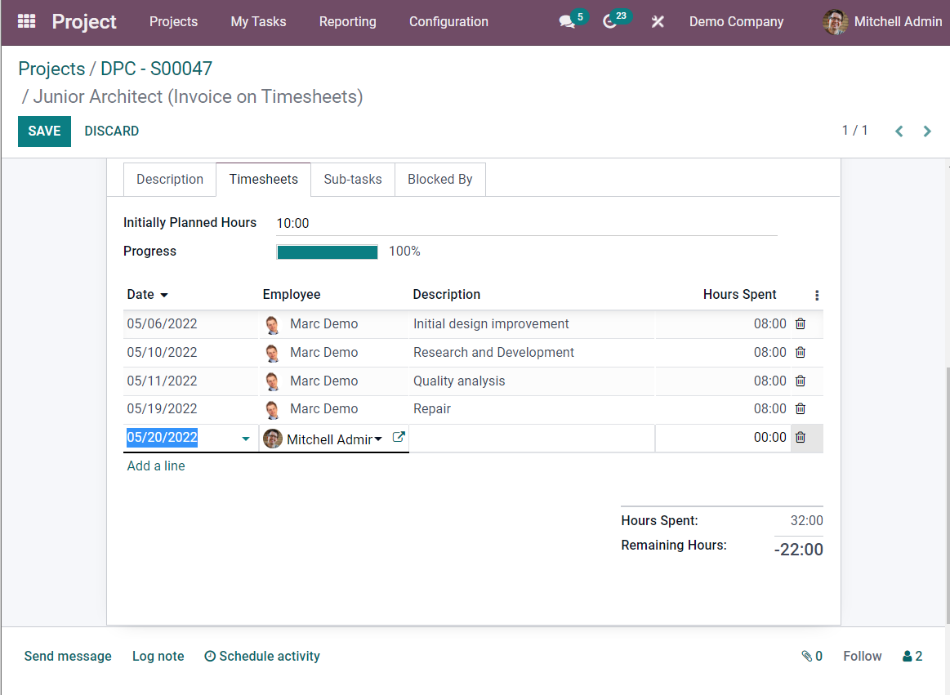Add a line to the timesheets
This screenshot has height=696, width=950.
(155, 465)
